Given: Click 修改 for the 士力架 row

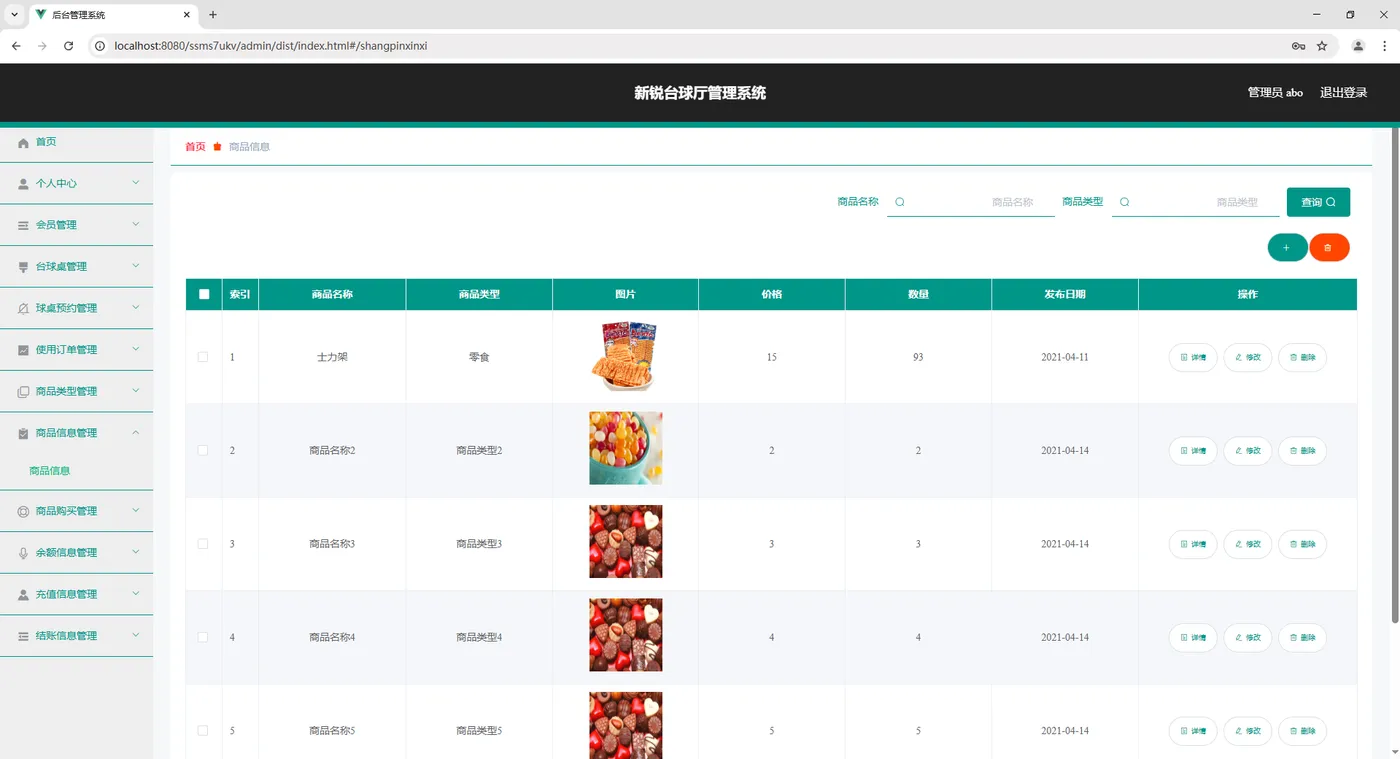Looking at the screenshot, I should (x=1248, y=357).
